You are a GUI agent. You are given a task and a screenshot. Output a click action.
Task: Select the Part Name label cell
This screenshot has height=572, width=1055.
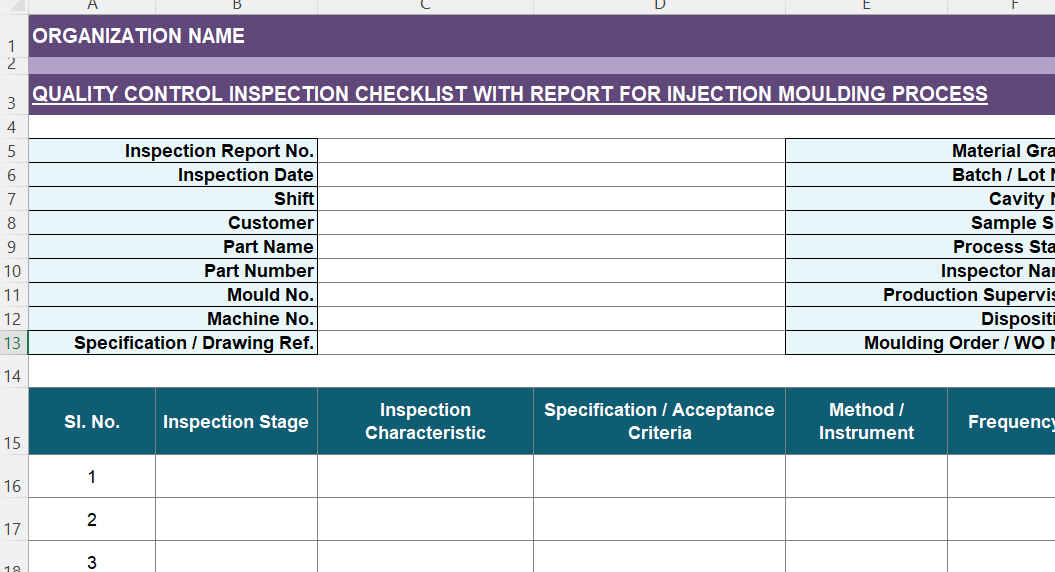tap(172, 247)
